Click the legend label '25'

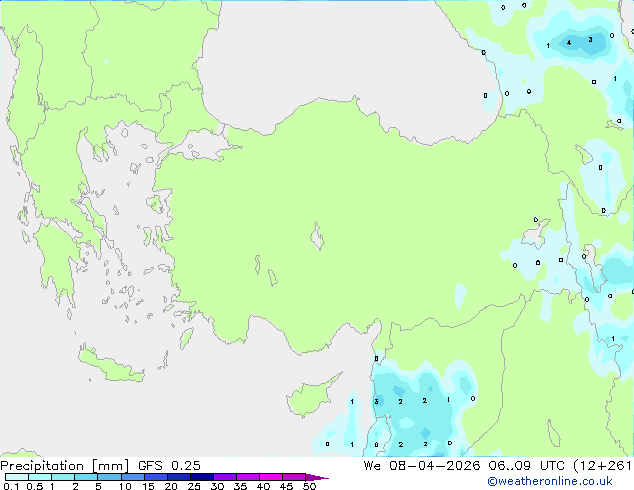(x=194, y=486)
